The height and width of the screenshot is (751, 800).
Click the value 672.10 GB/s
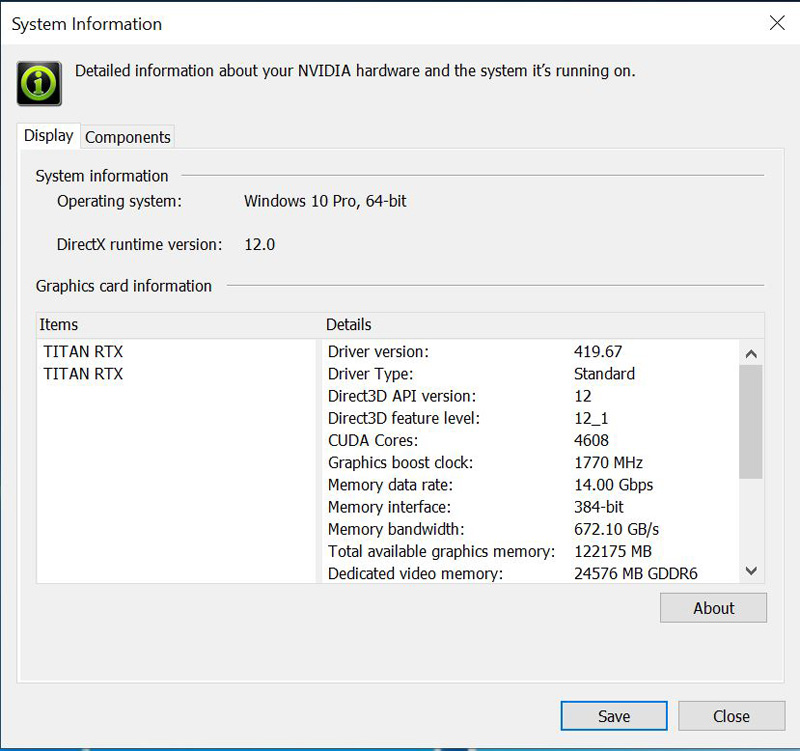click(616, 529)
